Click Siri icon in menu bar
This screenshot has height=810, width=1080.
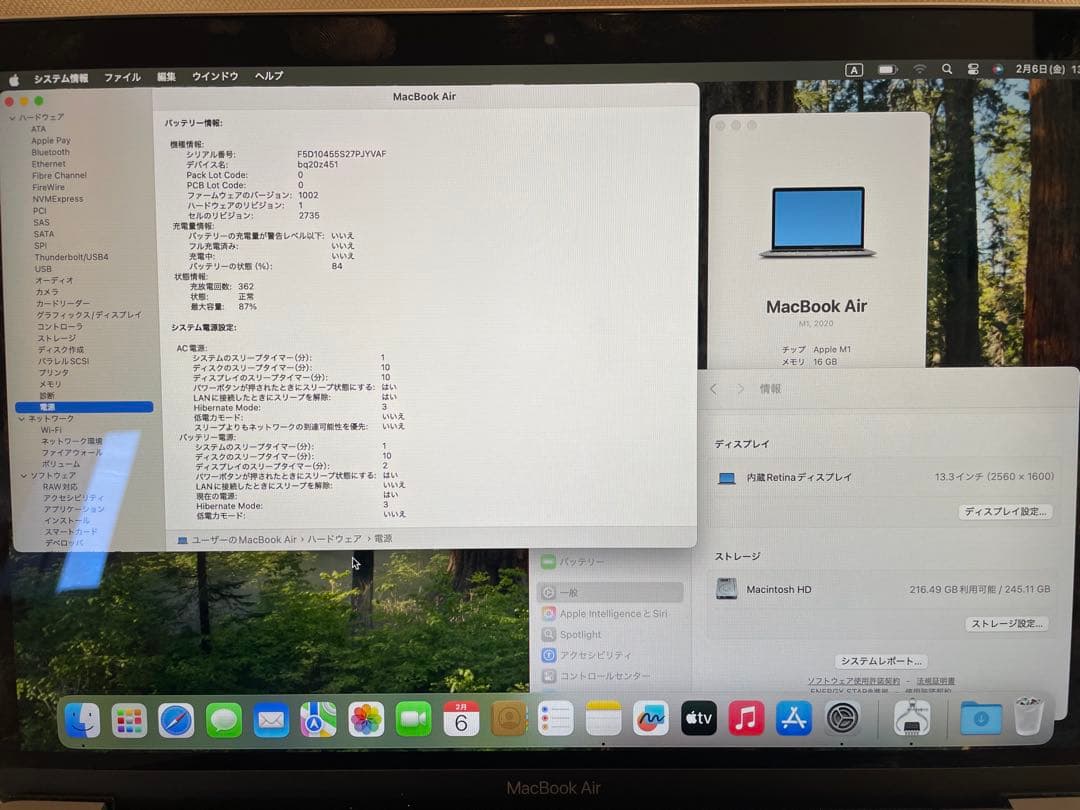(997, 69)
